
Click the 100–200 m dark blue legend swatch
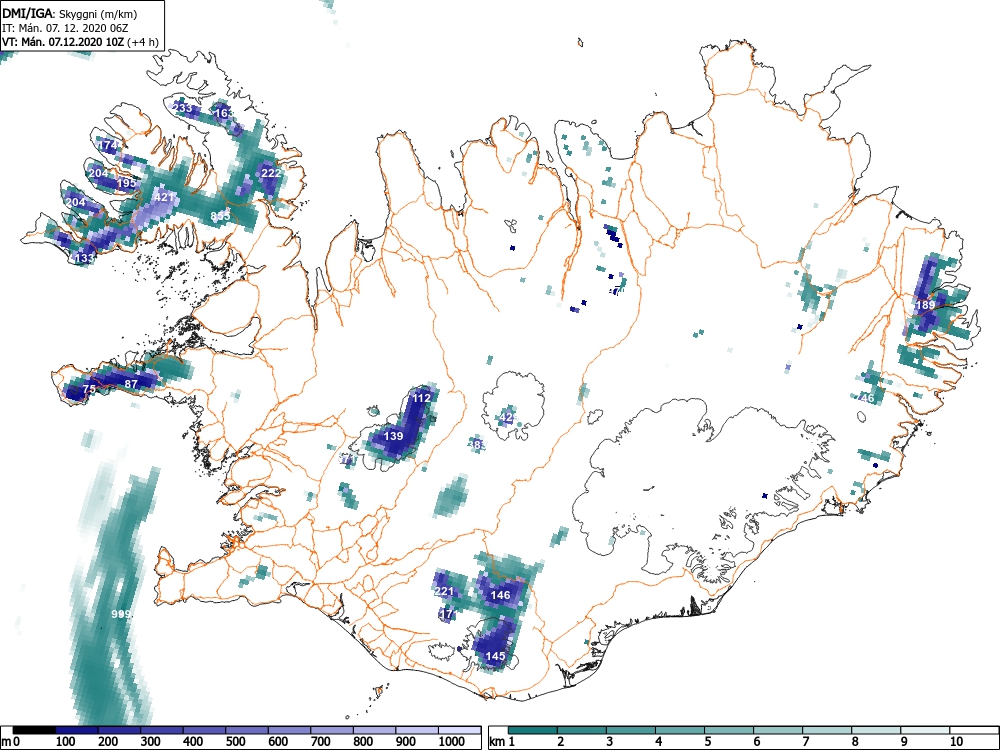77,730
